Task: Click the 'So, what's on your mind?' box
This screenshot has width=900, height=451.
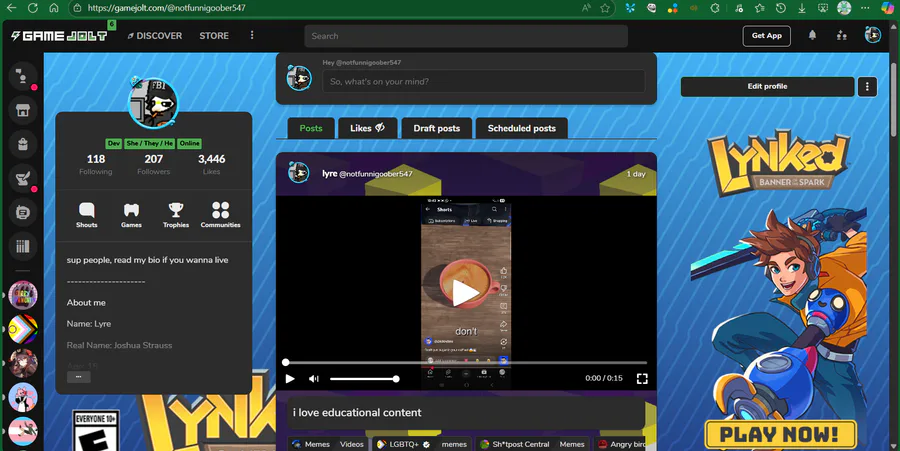Action: tap(484, 81)
